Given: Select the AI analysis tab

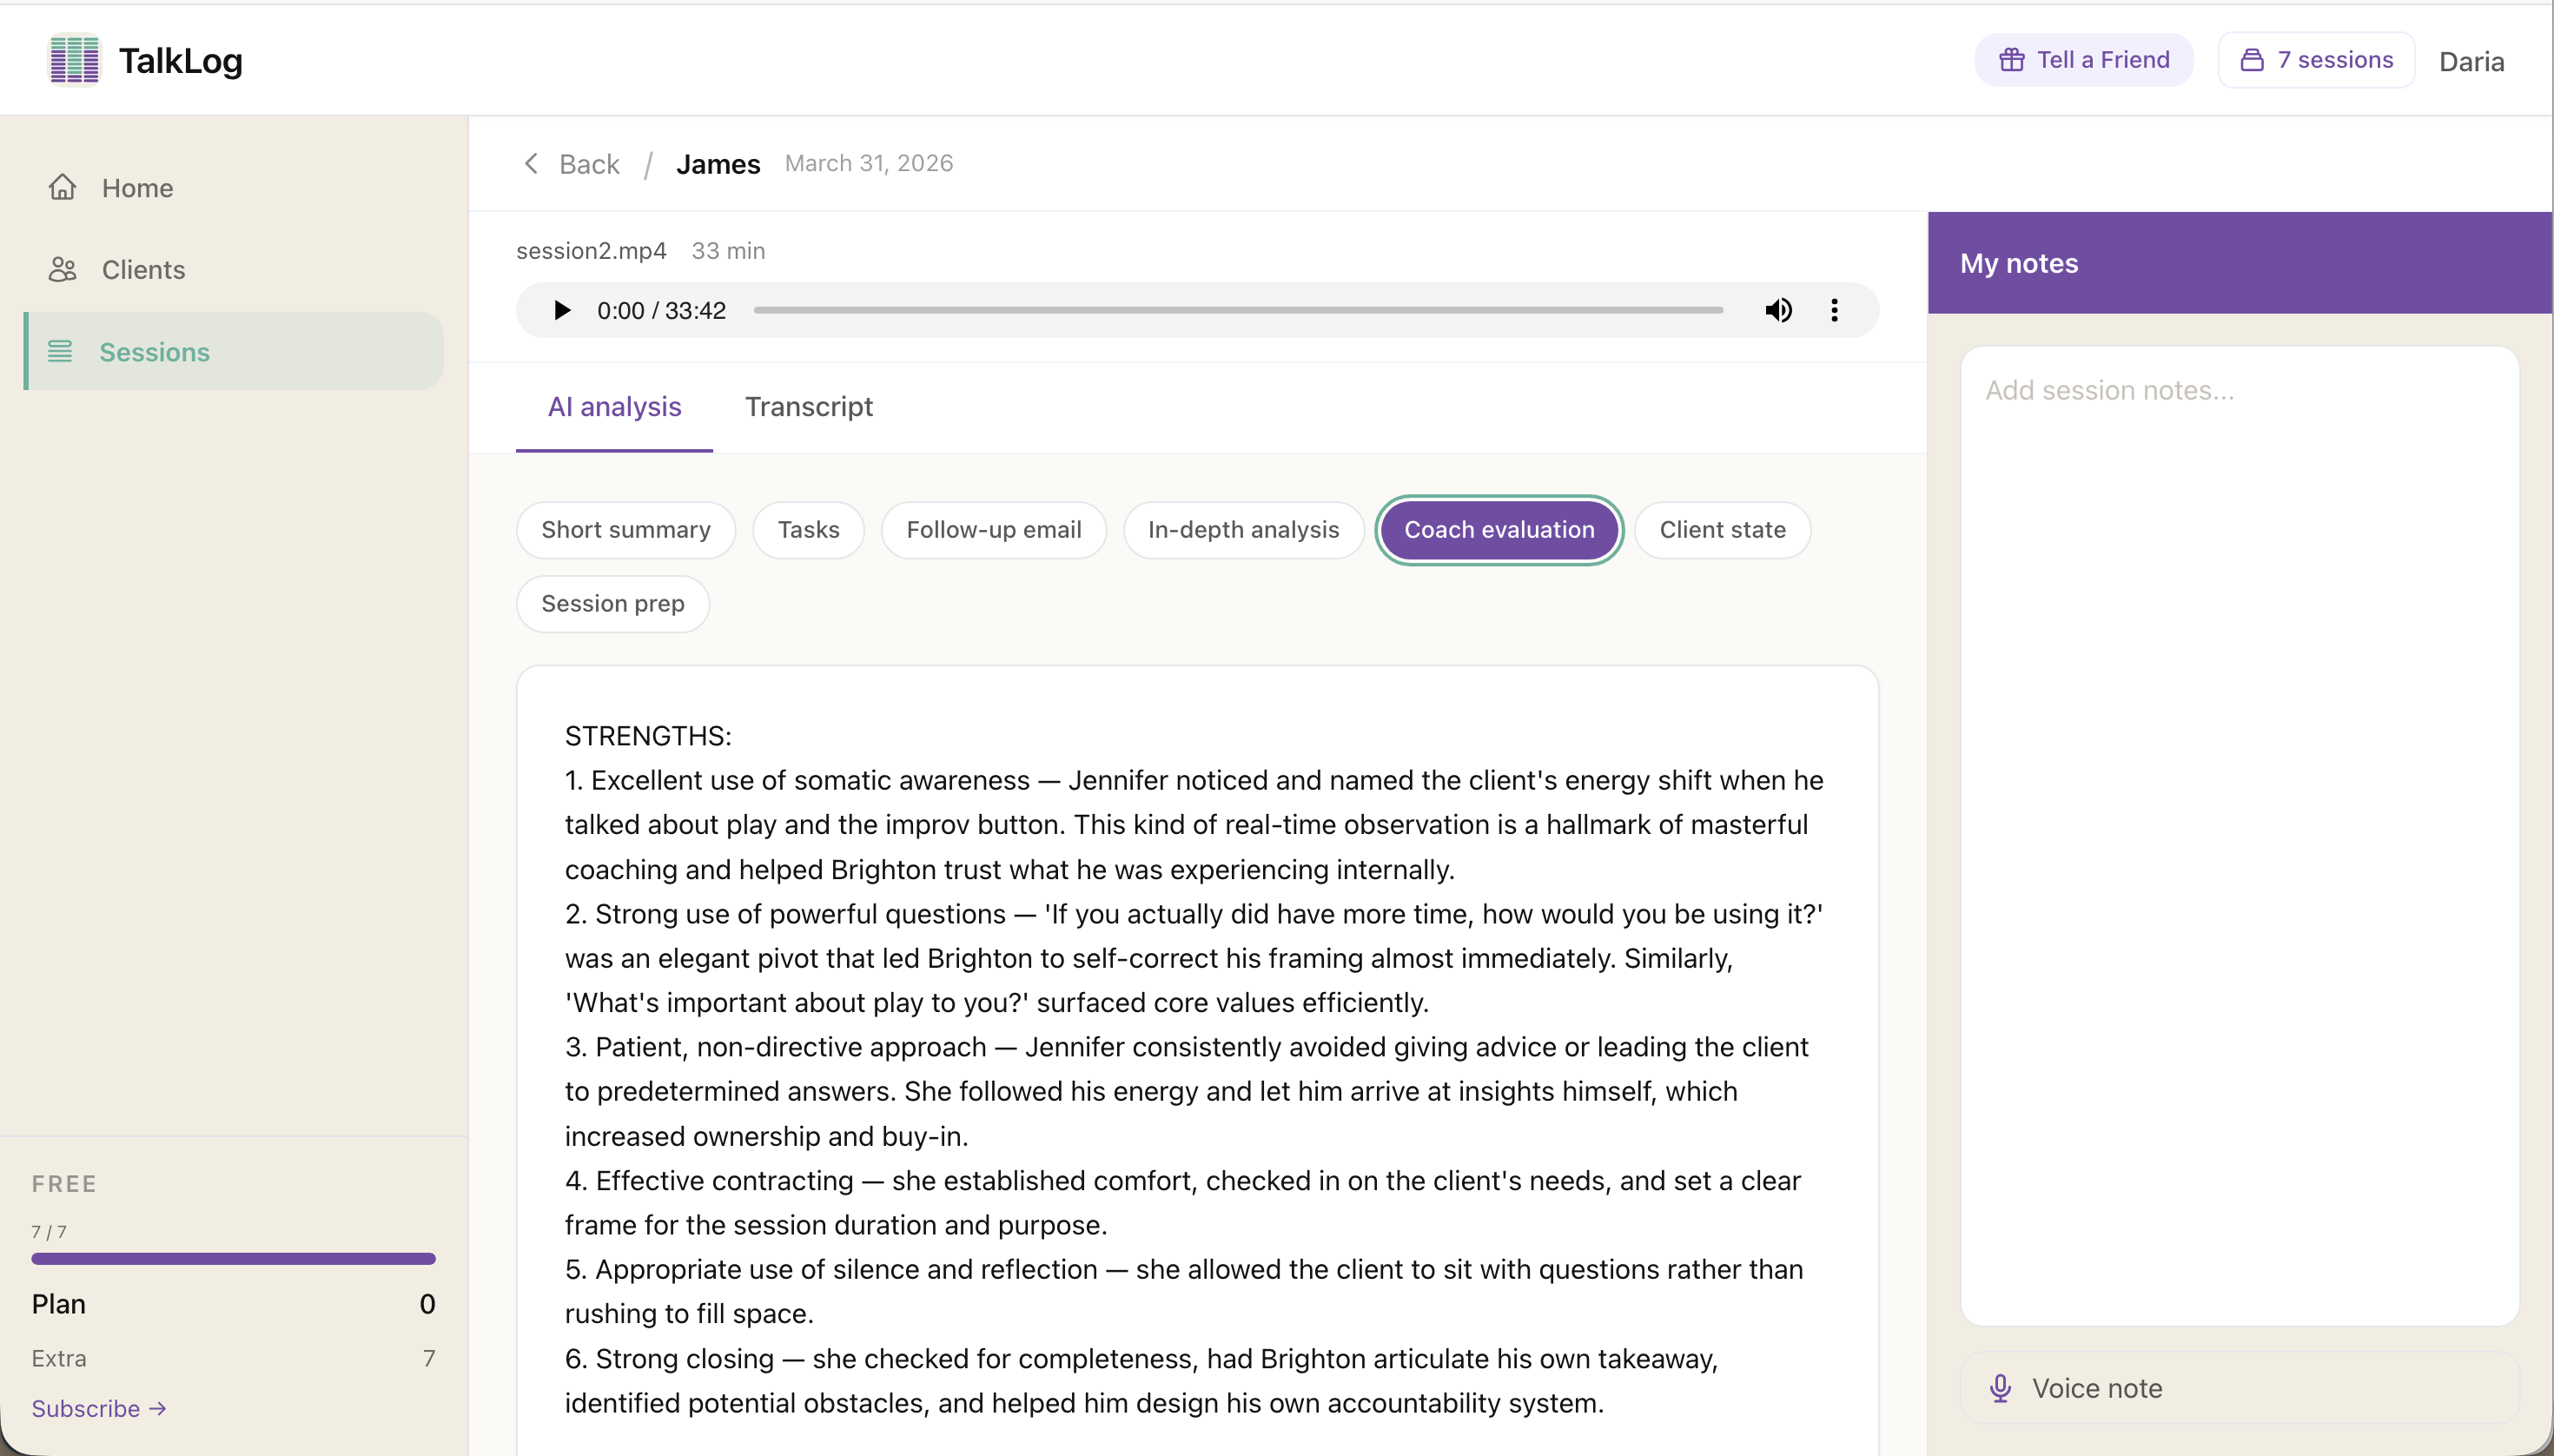Looking at the screenshot, I should pos(613,406).
